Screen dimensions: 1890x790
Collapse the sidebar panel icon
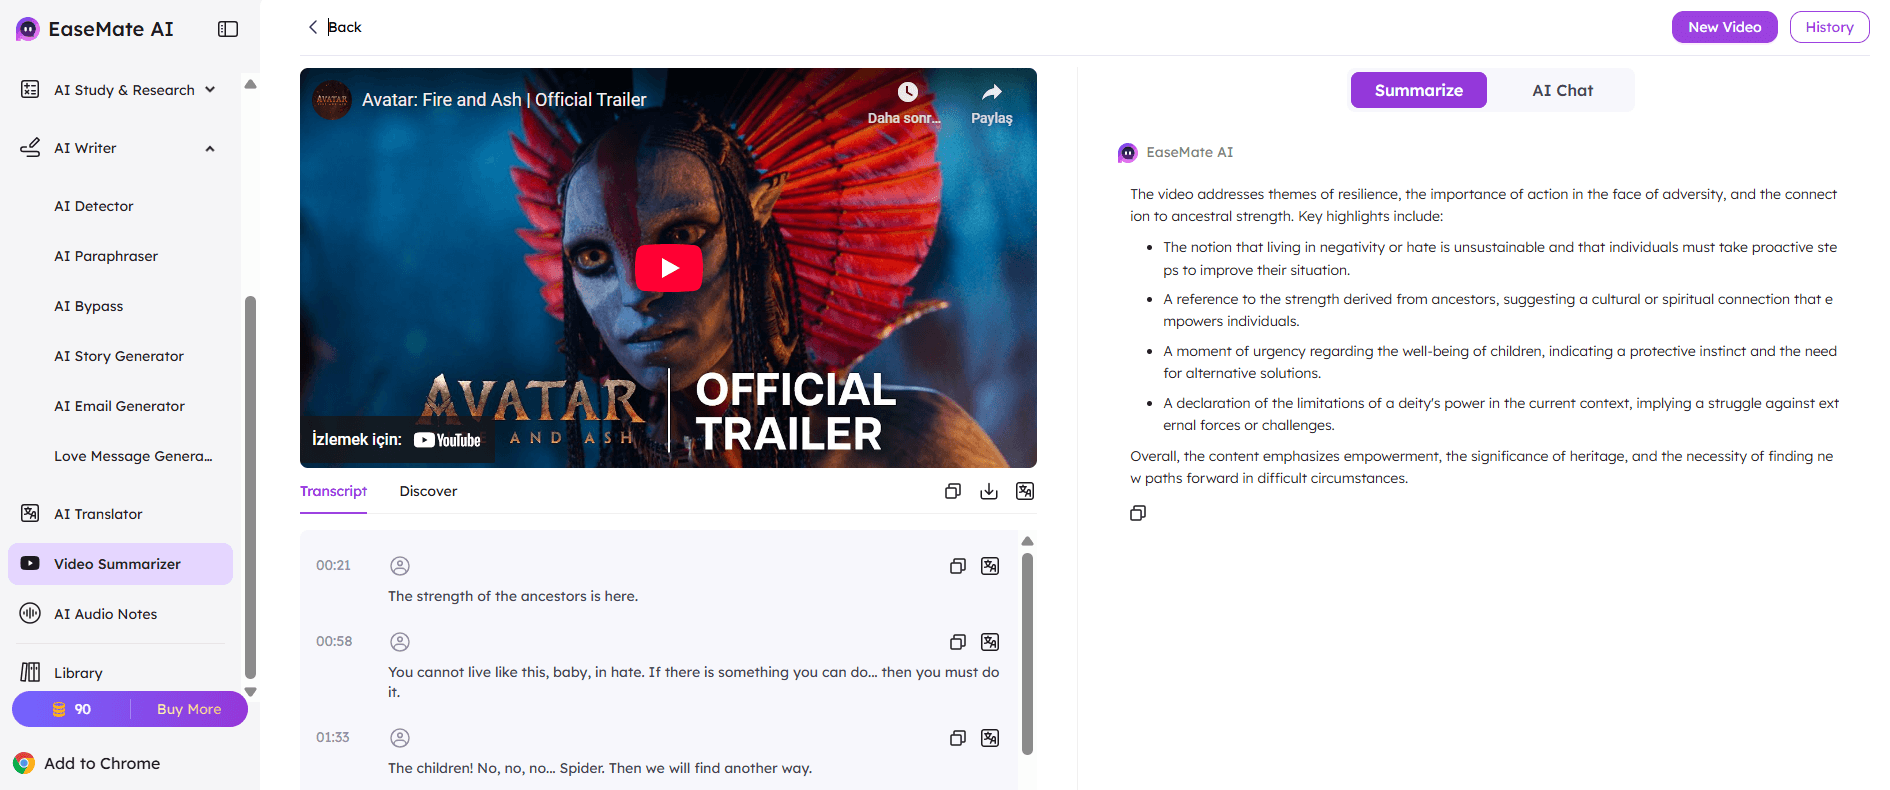228,29
